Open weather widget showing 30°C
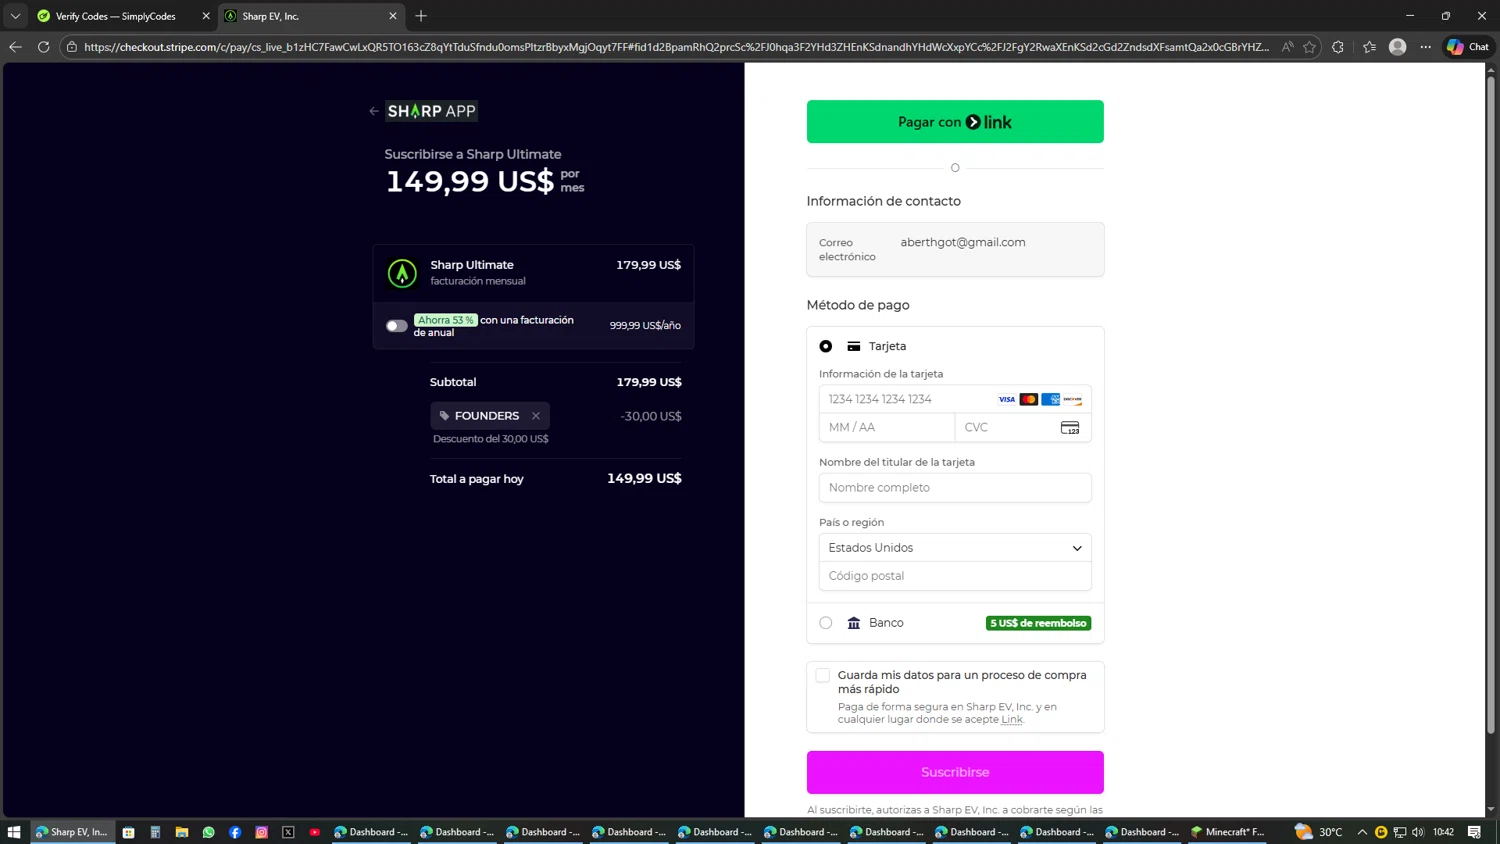 (x=1318, y=832)
